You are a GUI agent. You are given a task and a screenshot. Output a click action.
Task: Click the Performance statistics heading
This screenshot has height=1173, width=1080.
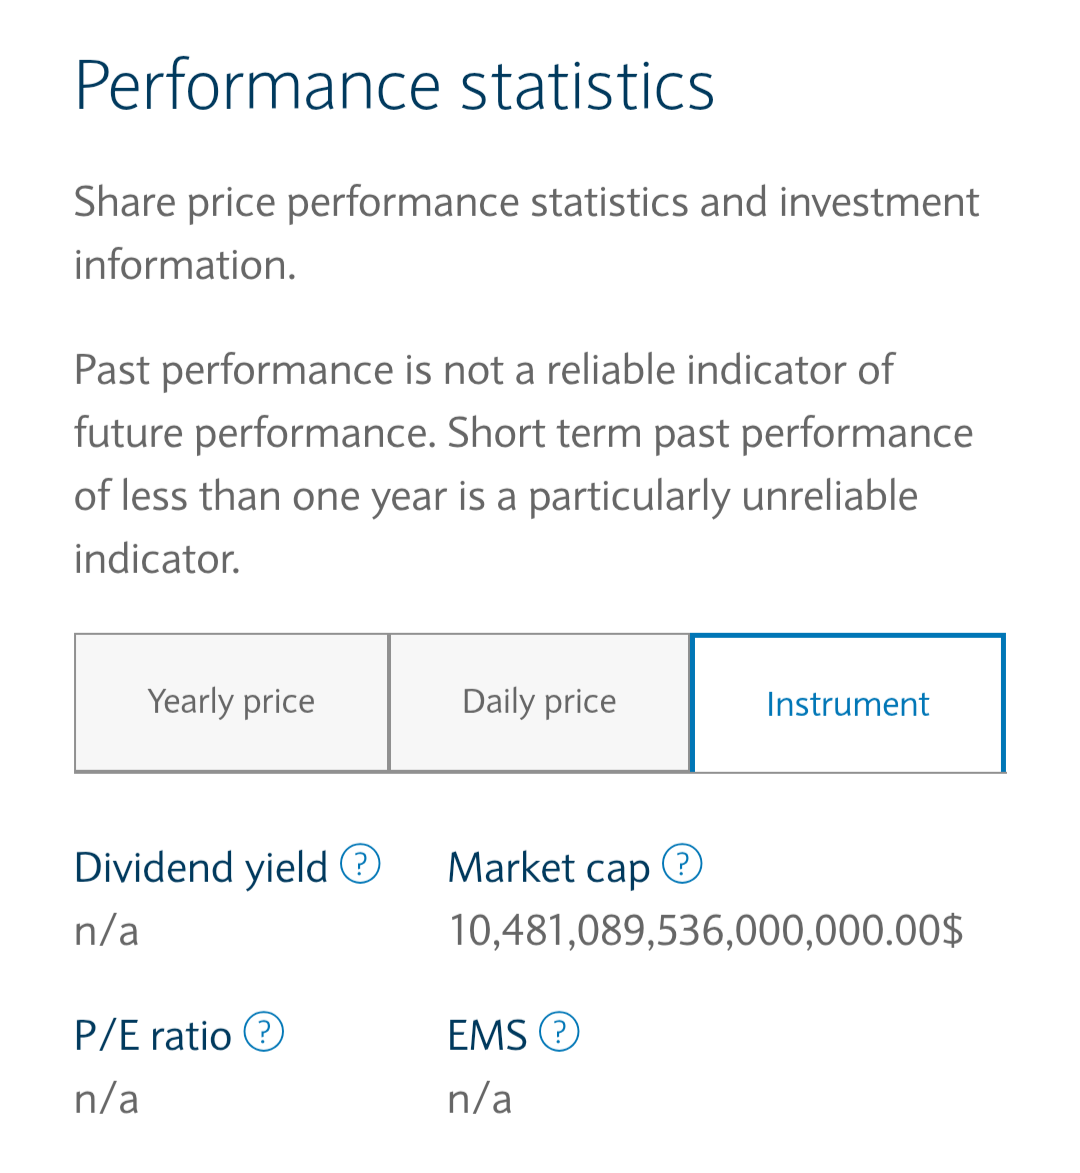click(394, 86)
